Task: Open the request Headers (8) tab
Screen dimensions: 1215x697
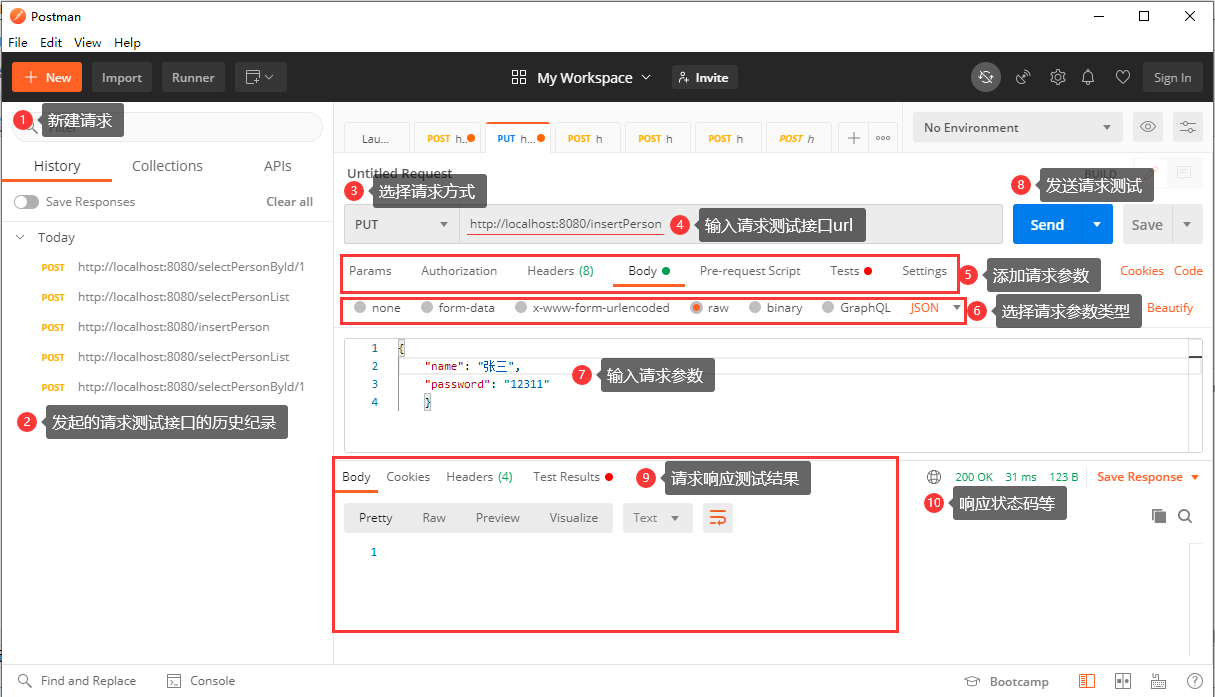Action: [x=560, y=270]
